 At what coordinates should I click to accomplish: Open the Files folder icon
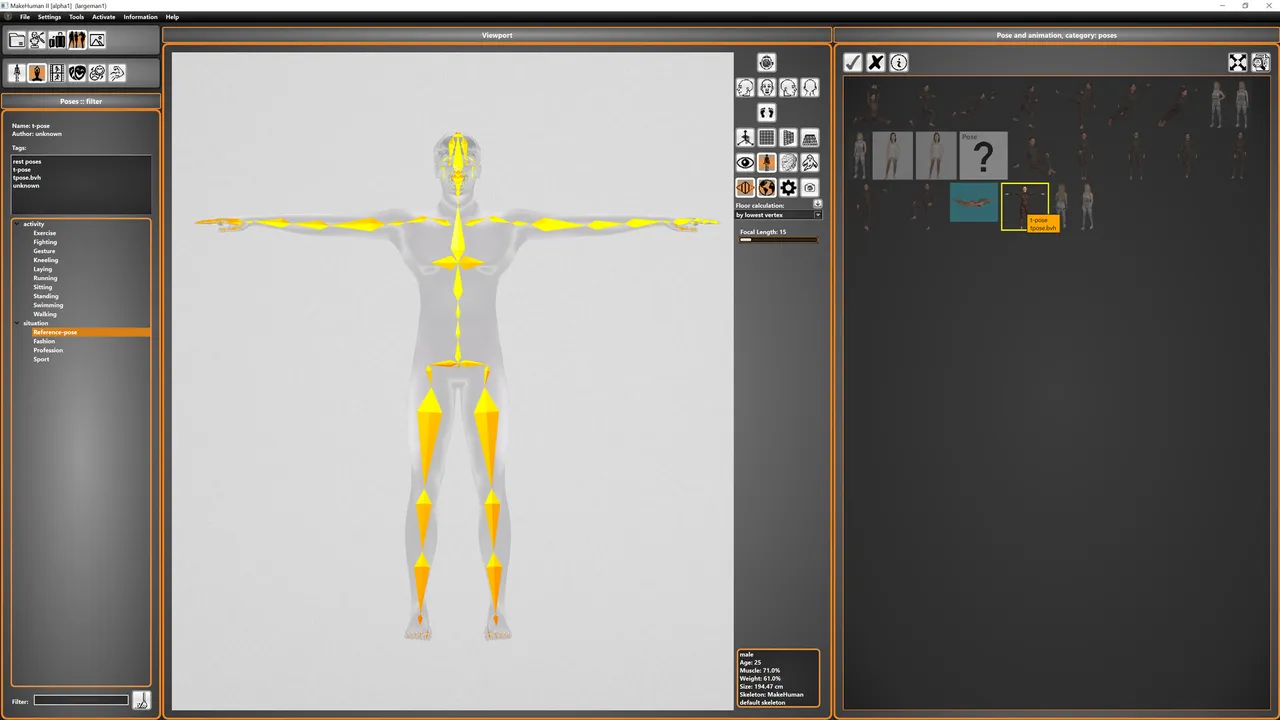pyautogui.click(x=17, y=40)
